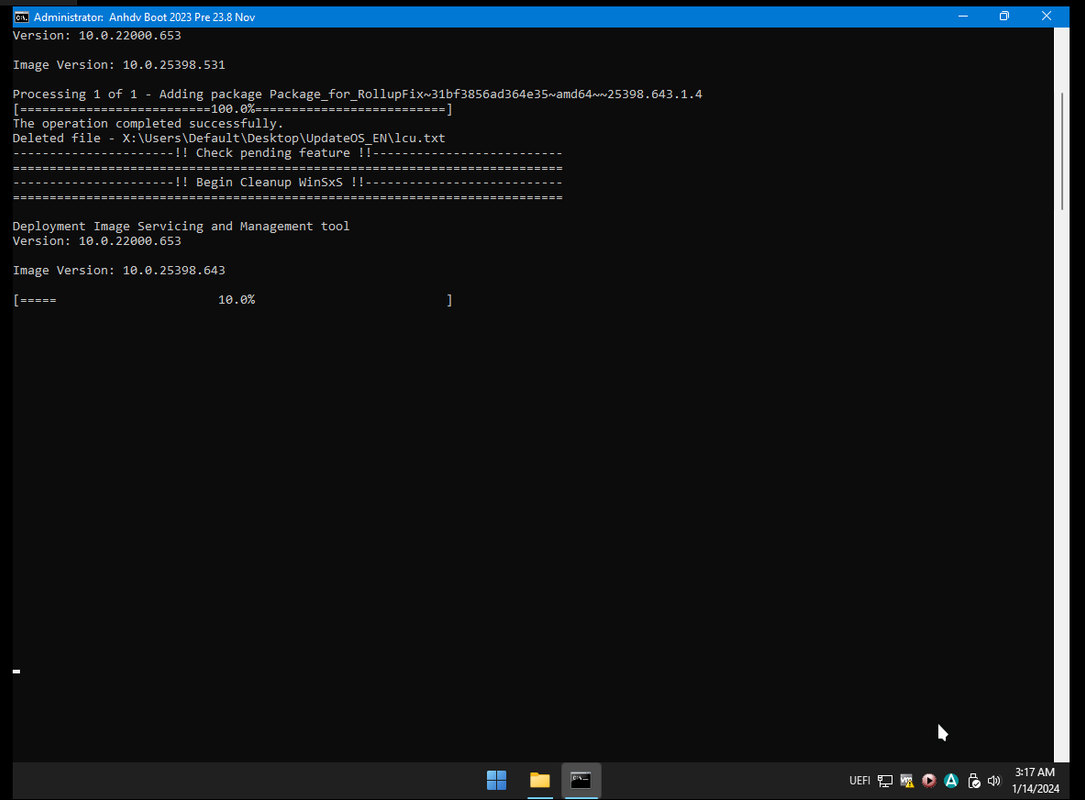
Task: Select the Command Prompt taskbar button
Action: 581,781
